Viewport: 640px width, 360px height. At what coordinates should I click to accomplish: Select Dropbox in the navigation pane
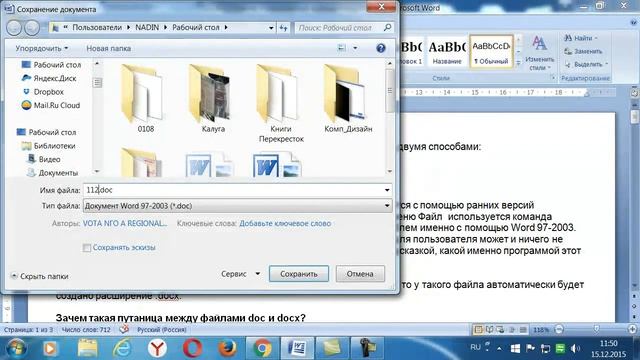click(x=43, y=92)
